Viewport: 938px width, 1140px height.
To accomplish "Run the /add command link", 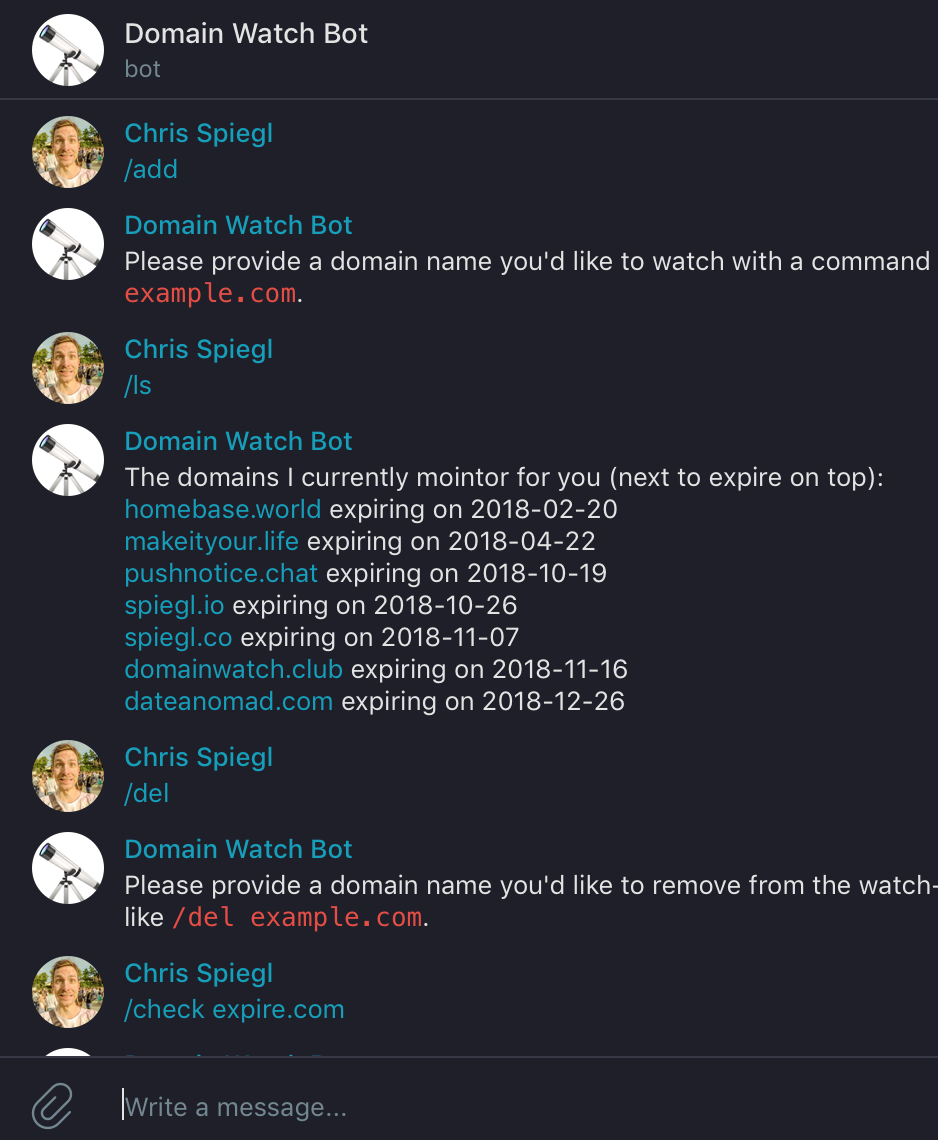I will (150, 169).
